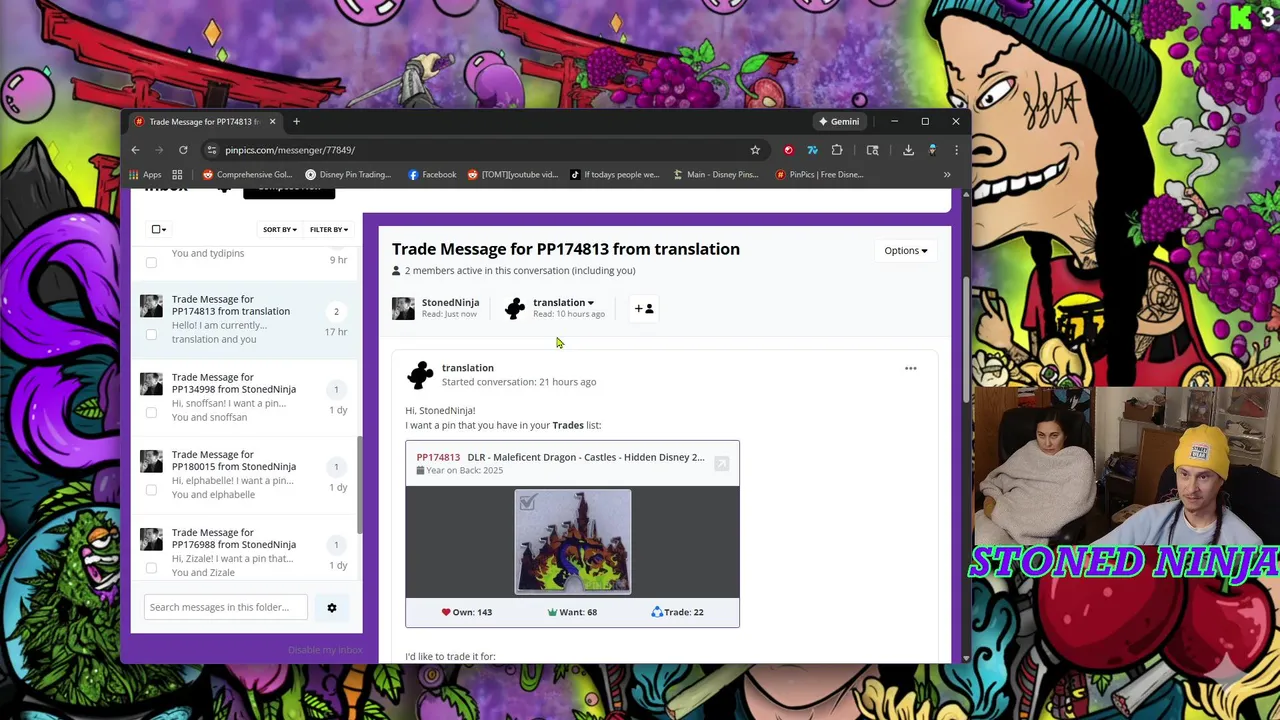Tick checkbox for PP176988 Zizale message
Screen dimensions: 1280x720
[151, 568]
